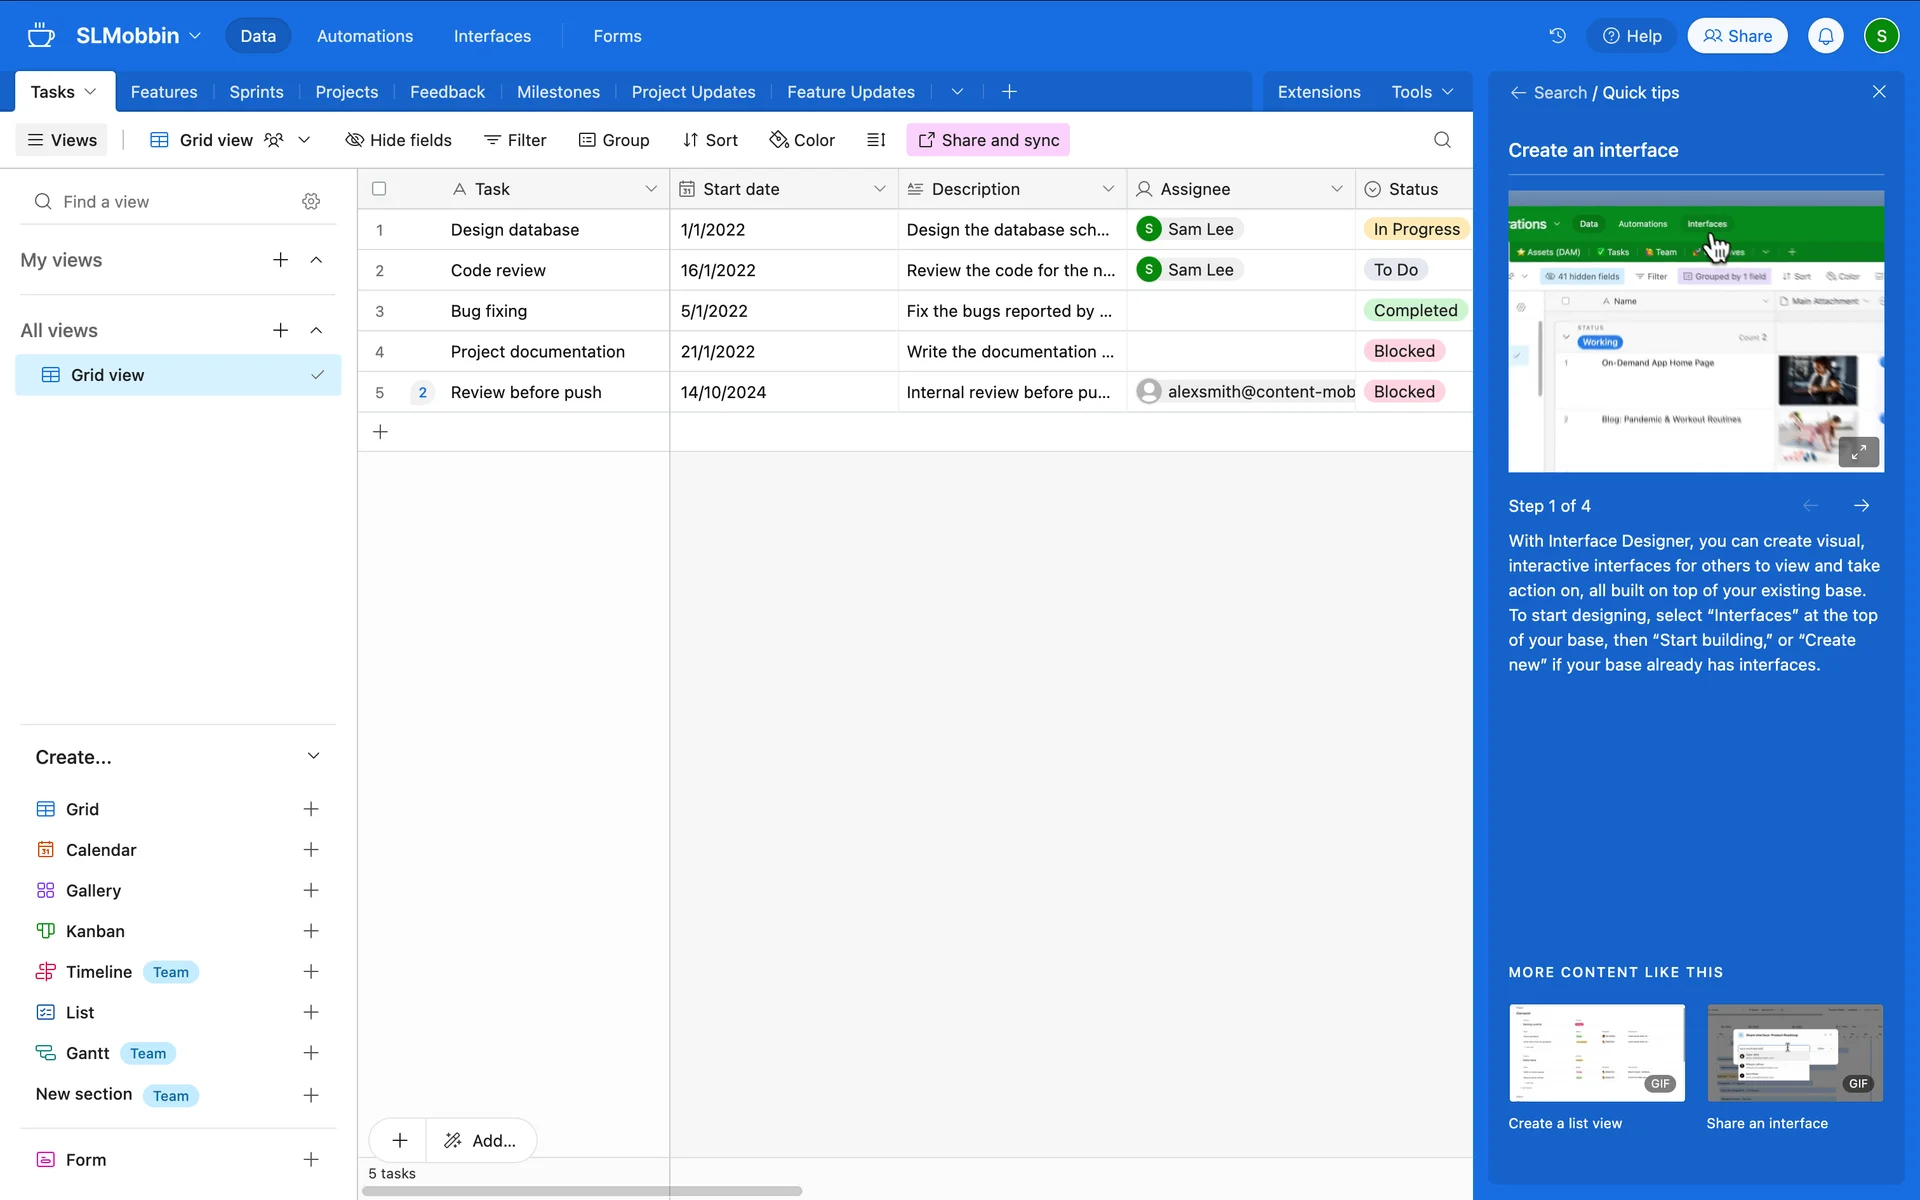
Task: Toggle select-all rows checkbox
Action: (379, 189)
